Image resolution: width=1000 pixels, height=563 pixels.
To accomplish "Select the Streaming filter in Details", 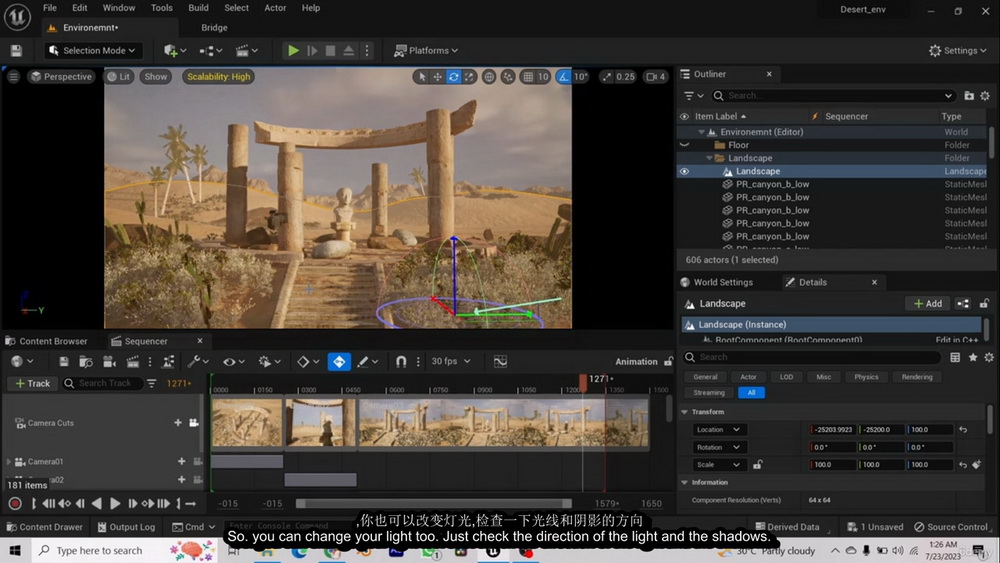I will pyautogui.click(x=709, y=393).
